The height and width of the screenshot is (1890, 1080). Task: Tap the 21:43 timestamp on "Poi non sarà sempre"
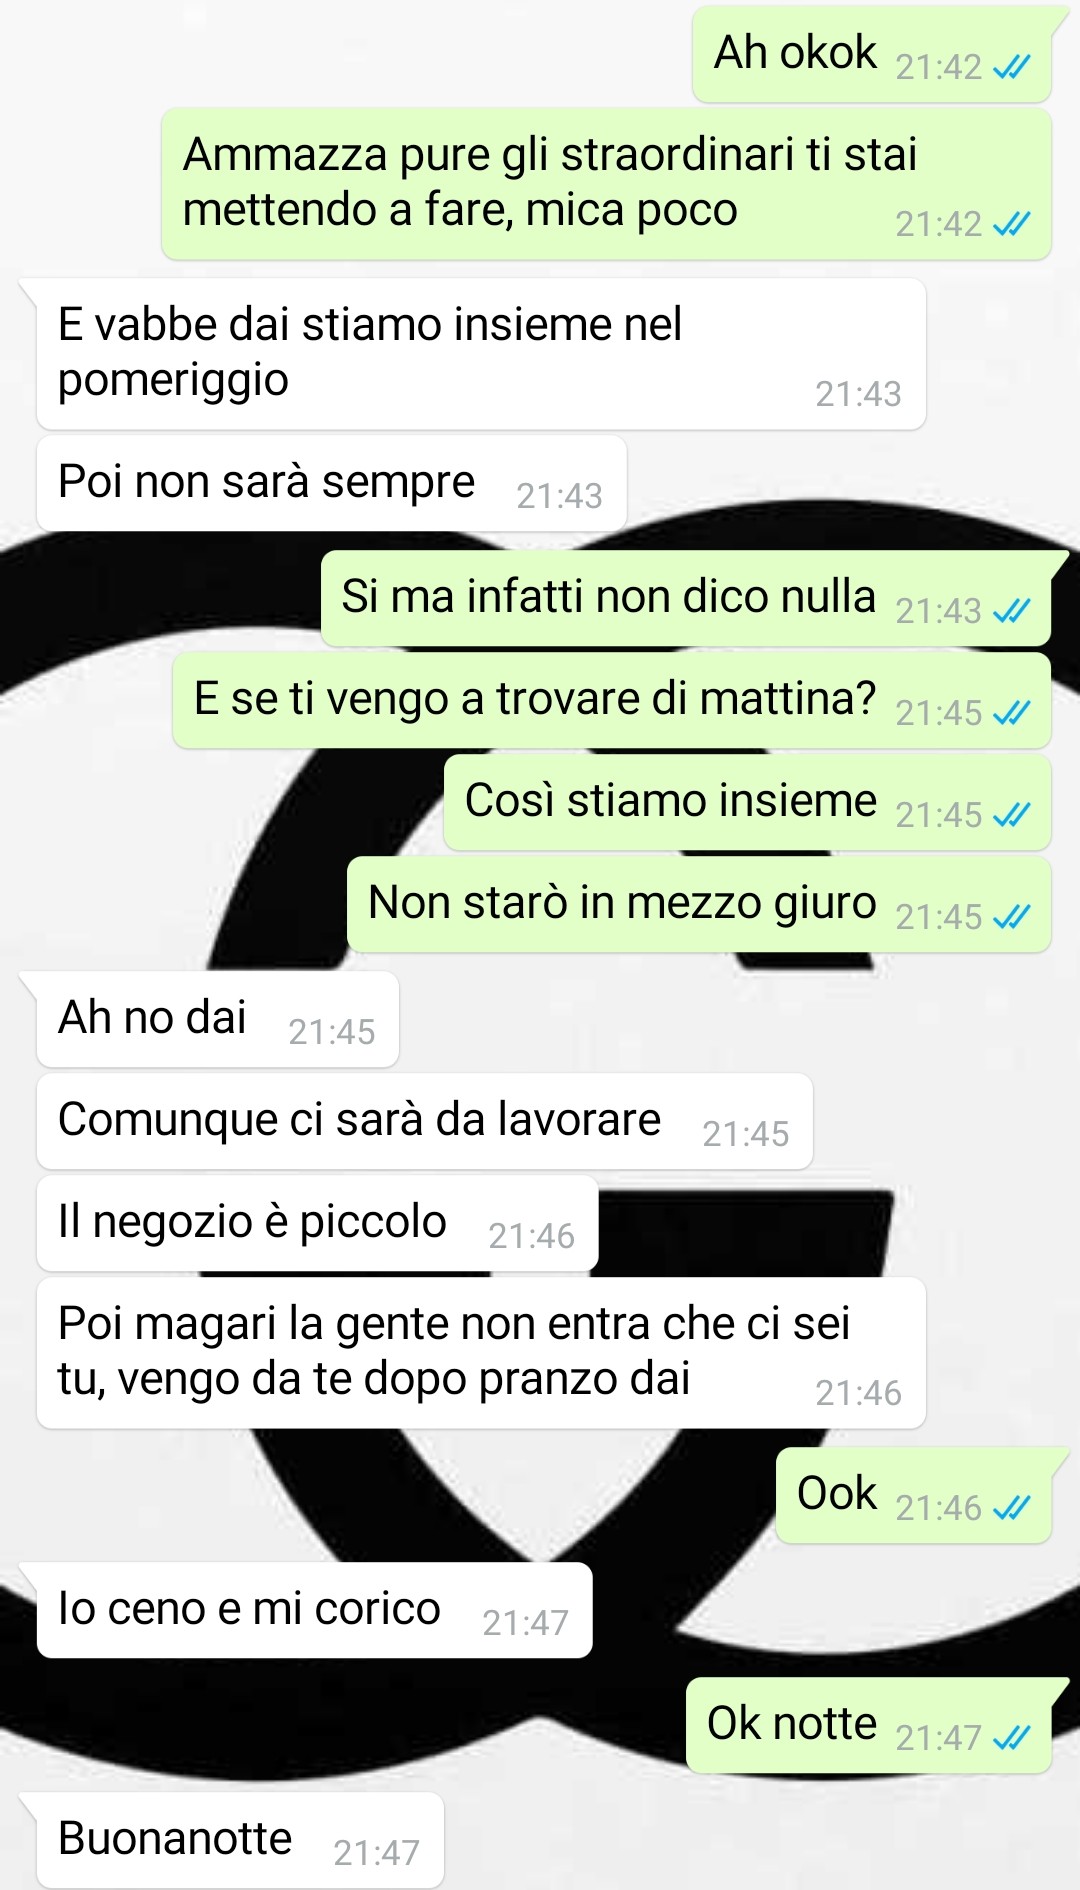pyautogui.click(x=559, y=496)
